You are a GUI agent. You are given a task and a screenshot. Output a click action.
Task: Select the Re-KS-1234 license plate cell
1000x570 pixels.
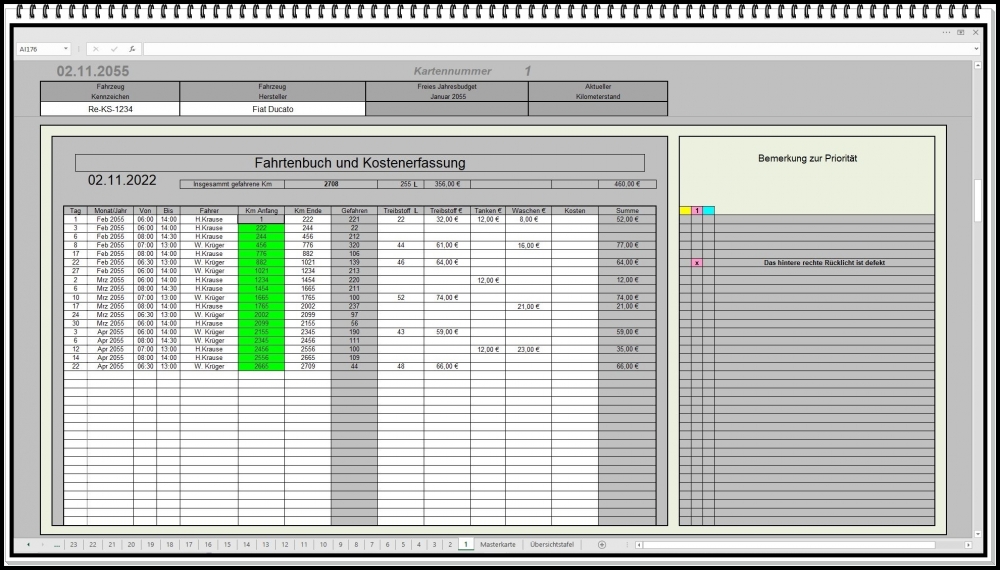tap(110, 109)
